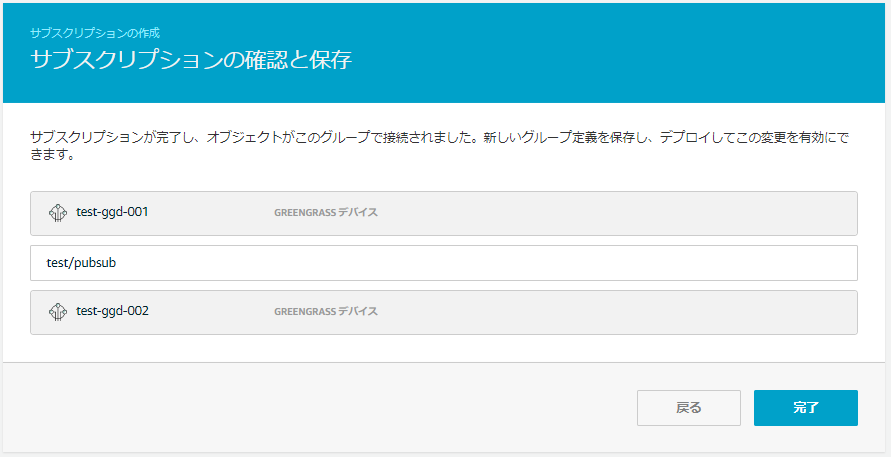
Task: Select the test-ggd-002 device name
Action: [x=112, y=311]
